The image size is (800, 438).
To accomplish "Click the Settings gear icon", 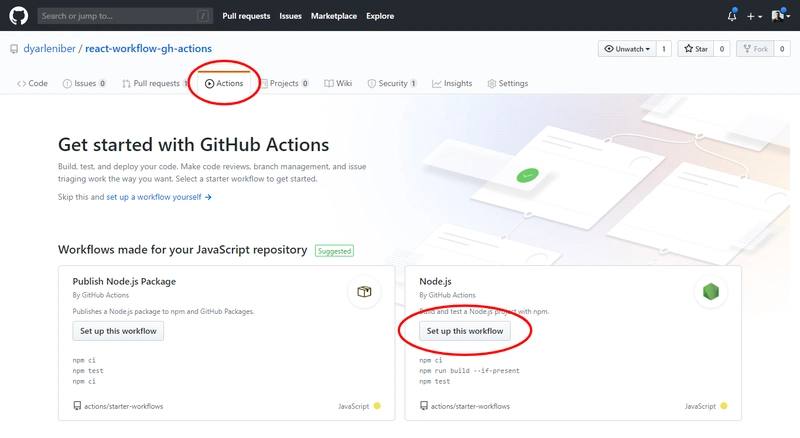I will tap(491, 84).
